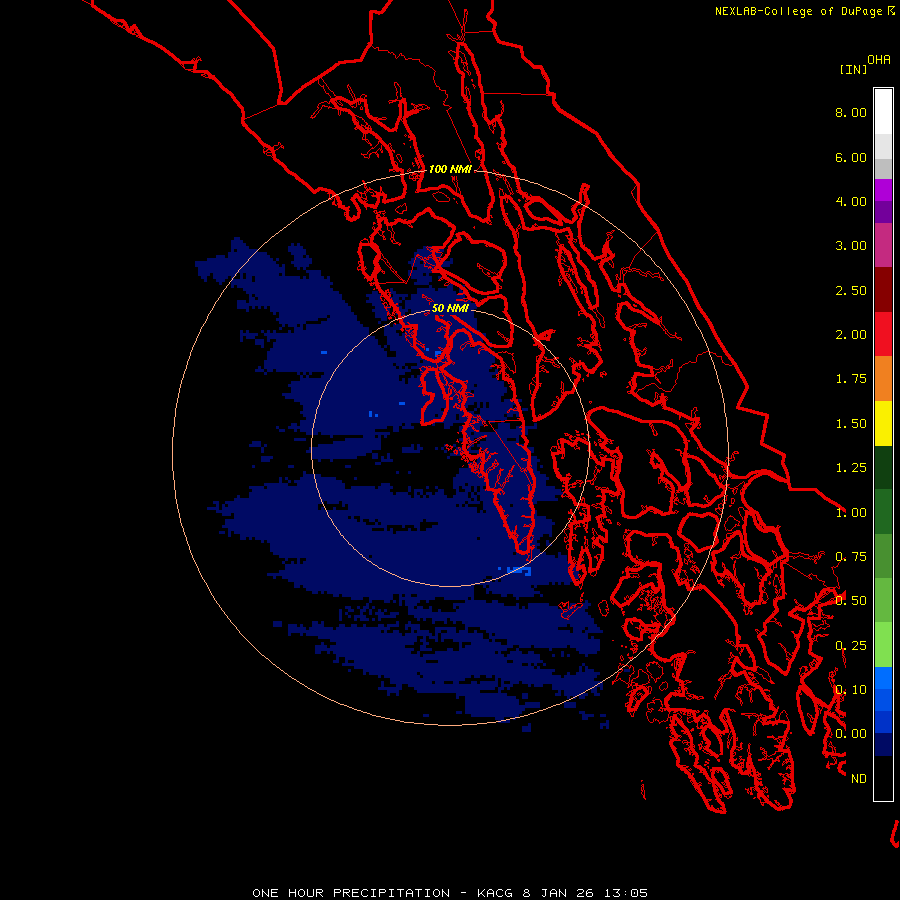The image size is (900, 900).
Task: Select the pink swatch beside 3.00
Action: pyautogui.click(x=883, y=245)
